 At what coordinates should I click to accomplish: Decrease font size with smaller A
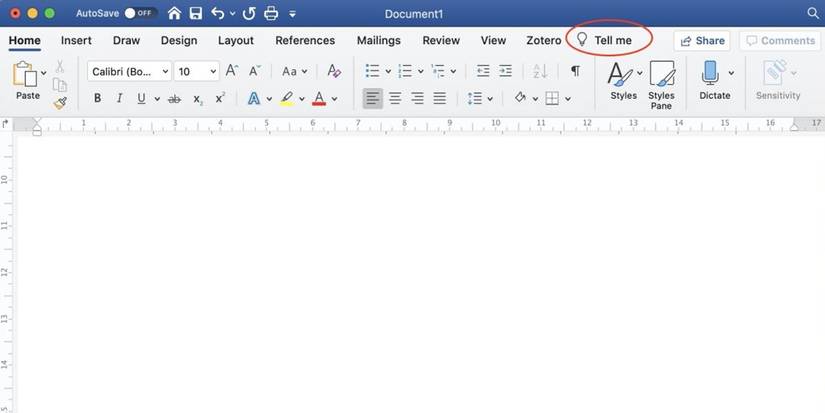tap(255, 71)
